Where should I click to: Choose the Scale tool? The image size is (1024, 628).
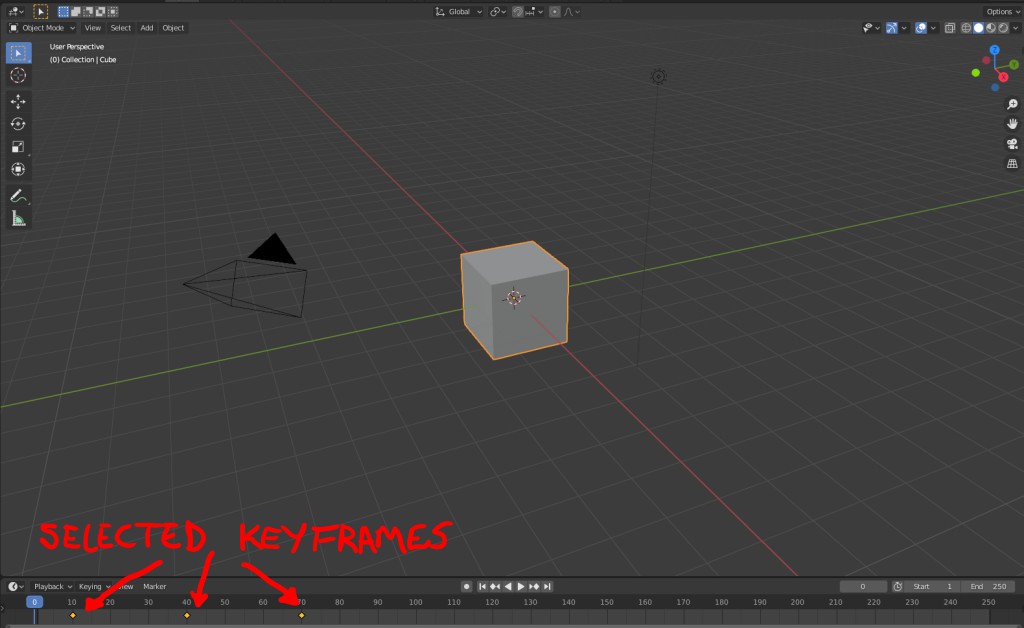pos(18,147)
